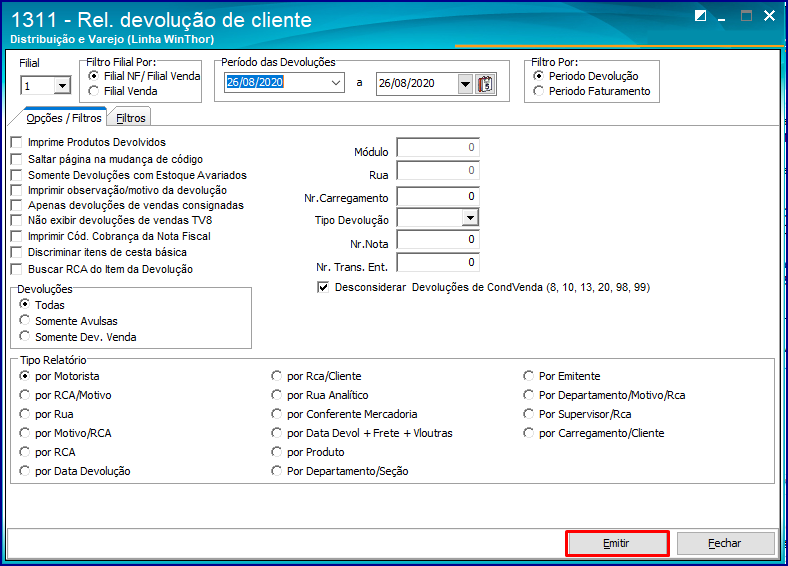
Task: Toggle Discriminar itens de cesta básica
Action: (17, 252)
